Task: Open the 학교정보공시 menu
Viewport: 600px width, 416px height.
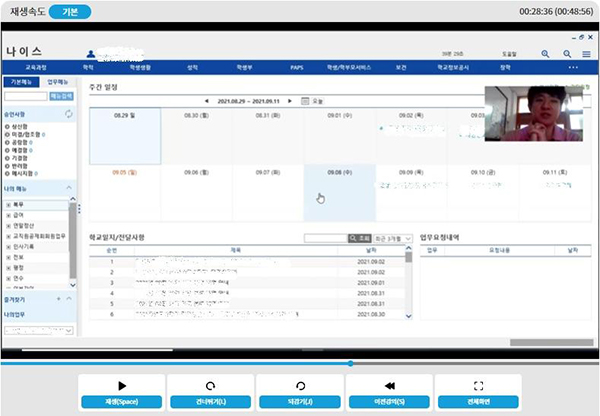Action: point(453,67)
